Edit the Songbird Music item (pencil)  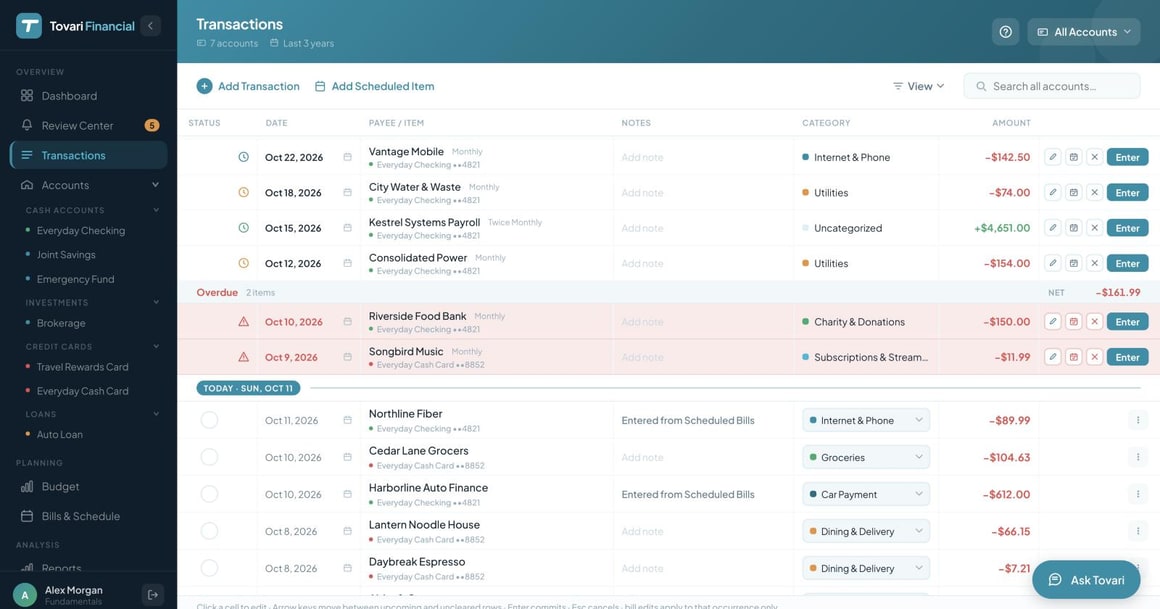1053,357
